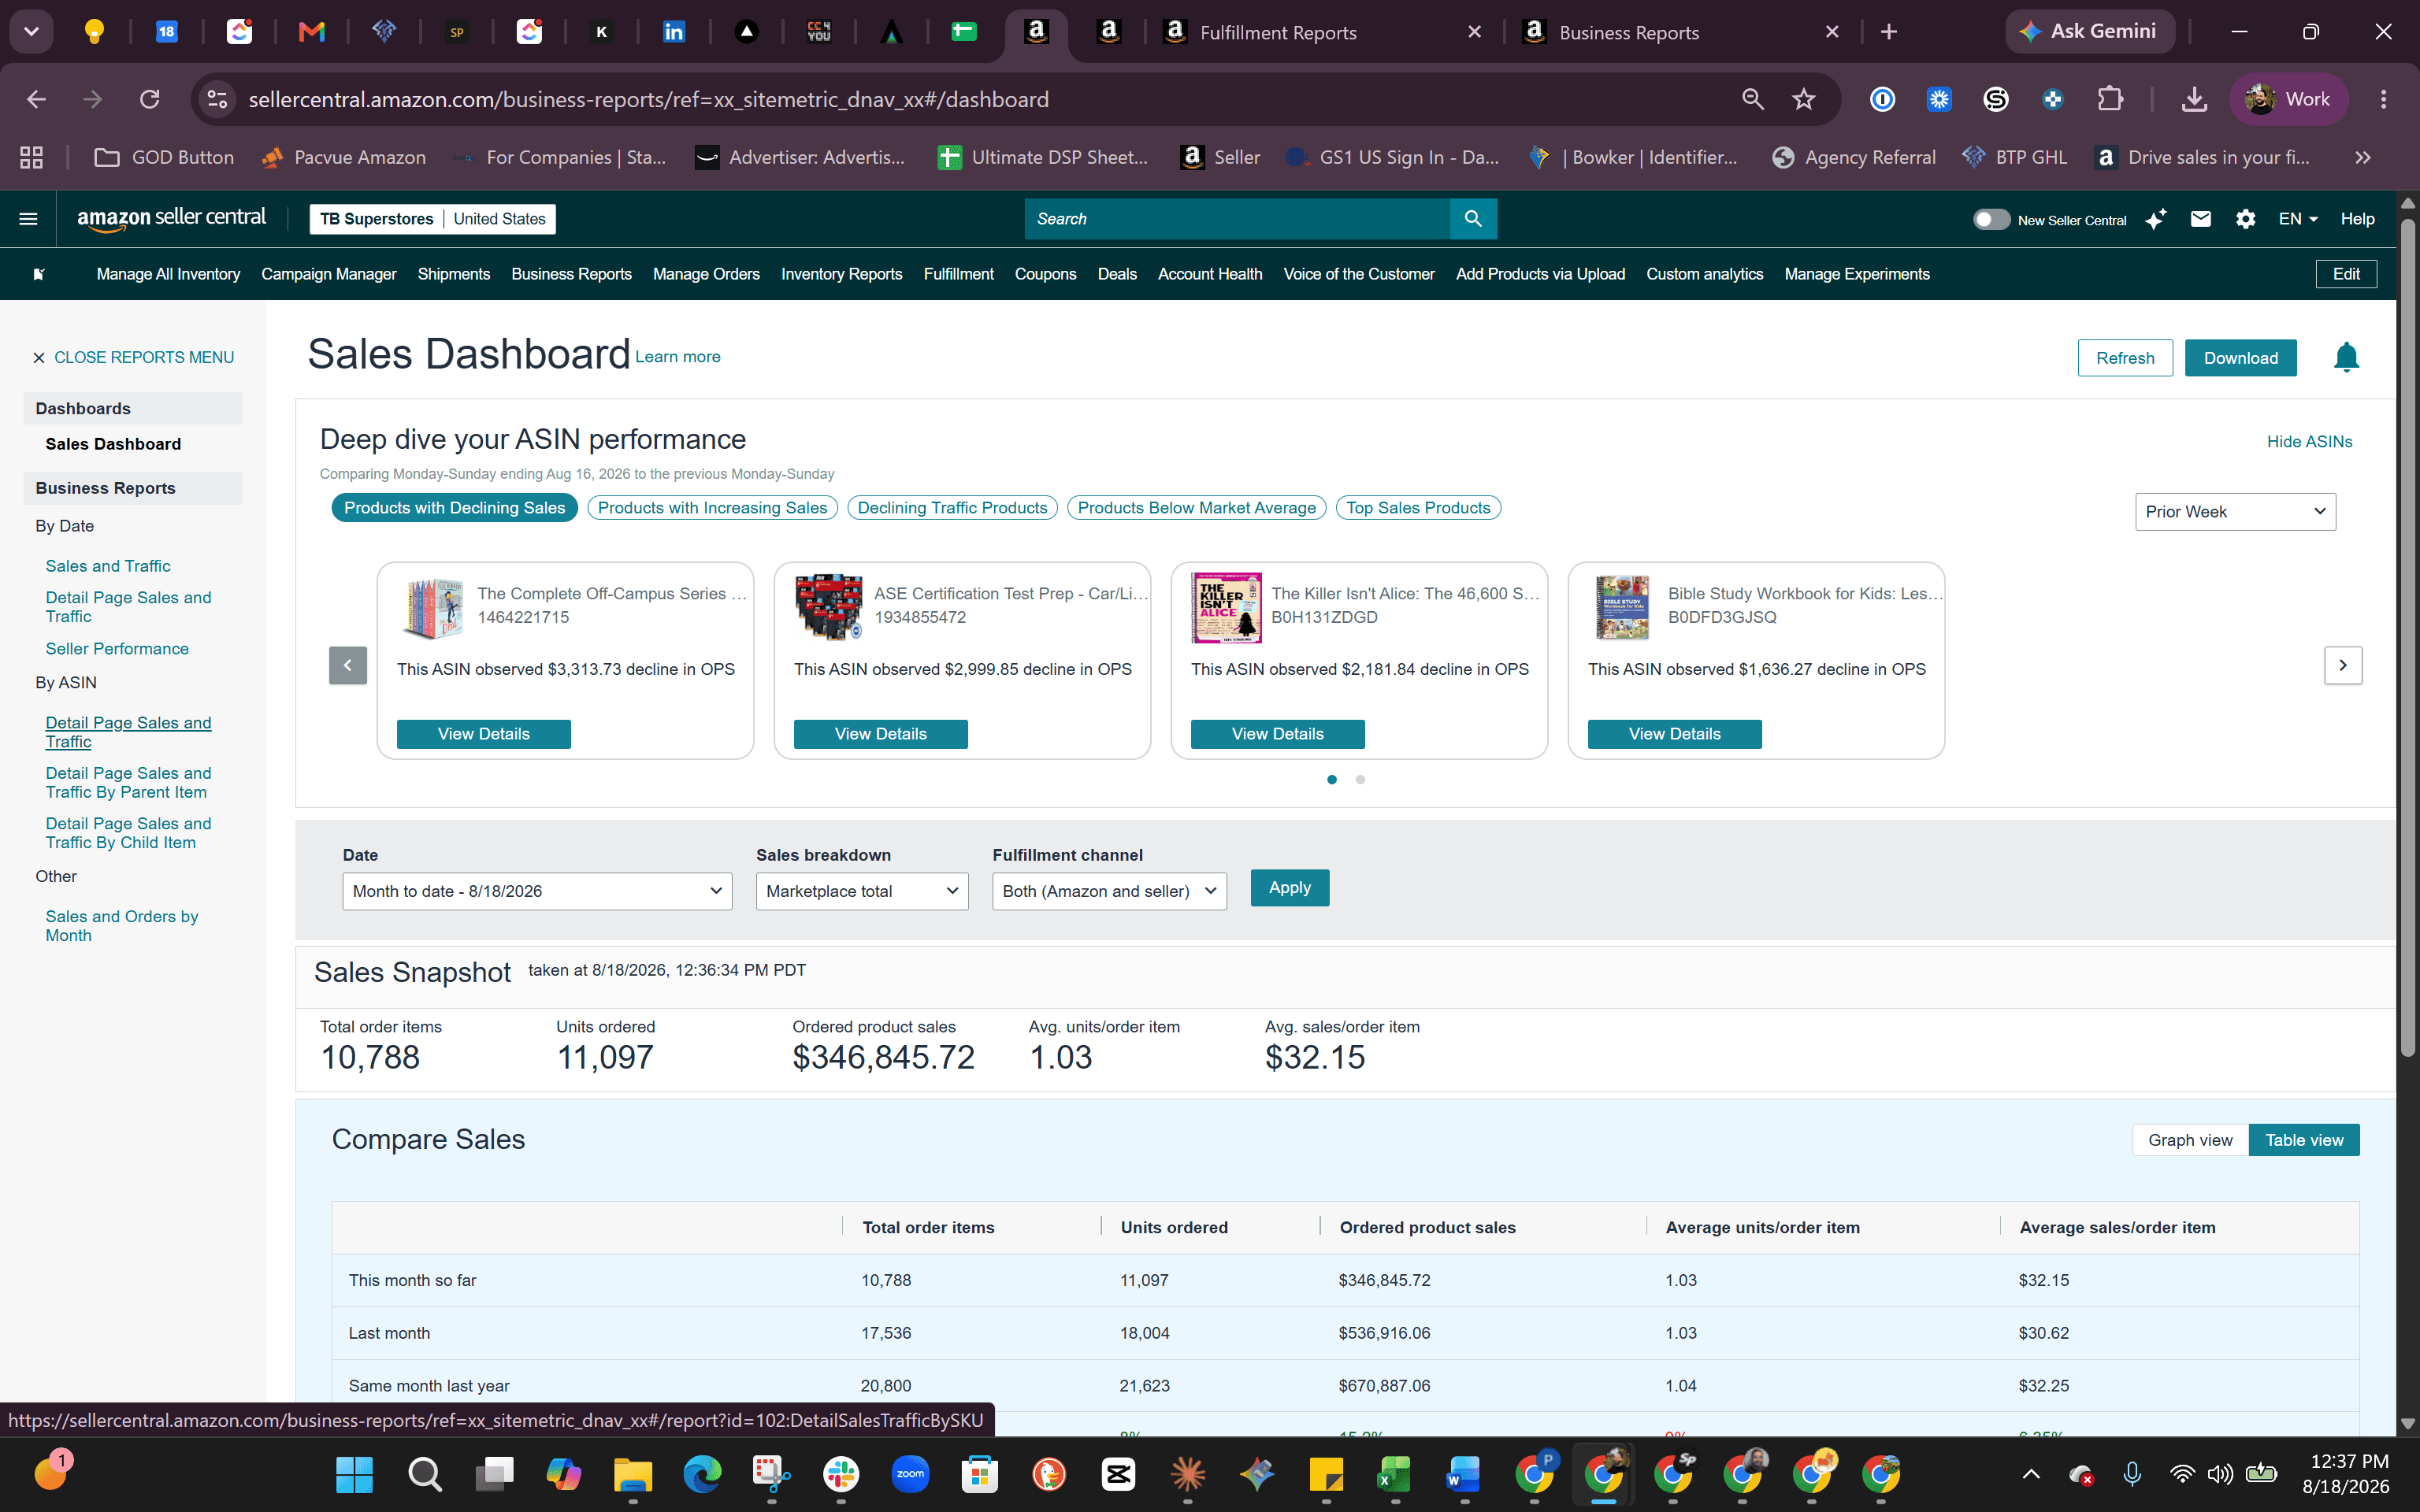This screenshot has width=2420, height=1512.
Task: Click into the Seller Central Search field
Action: coord(1237,219)
